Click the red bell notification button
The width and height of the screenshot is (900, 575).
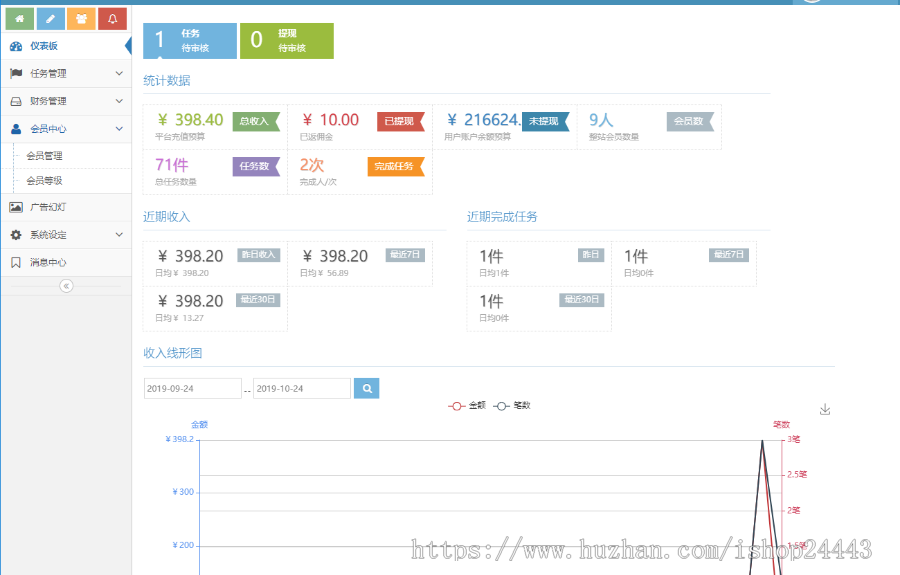tap(112, 19)
